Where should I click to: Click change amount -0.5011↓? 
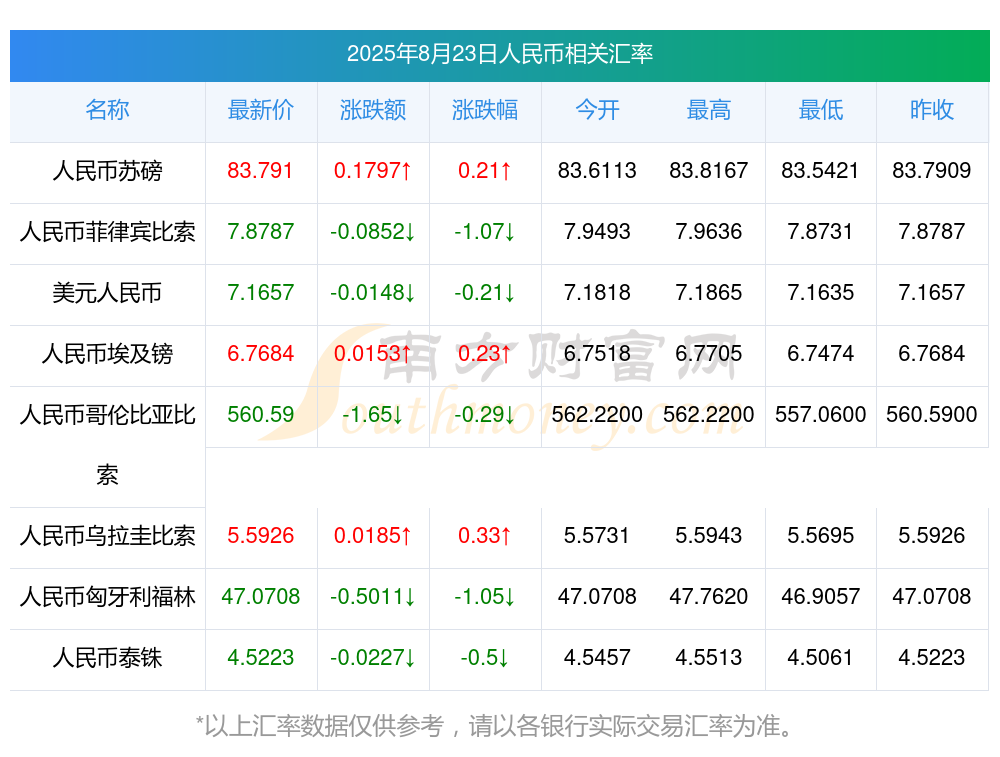[372, 597]
